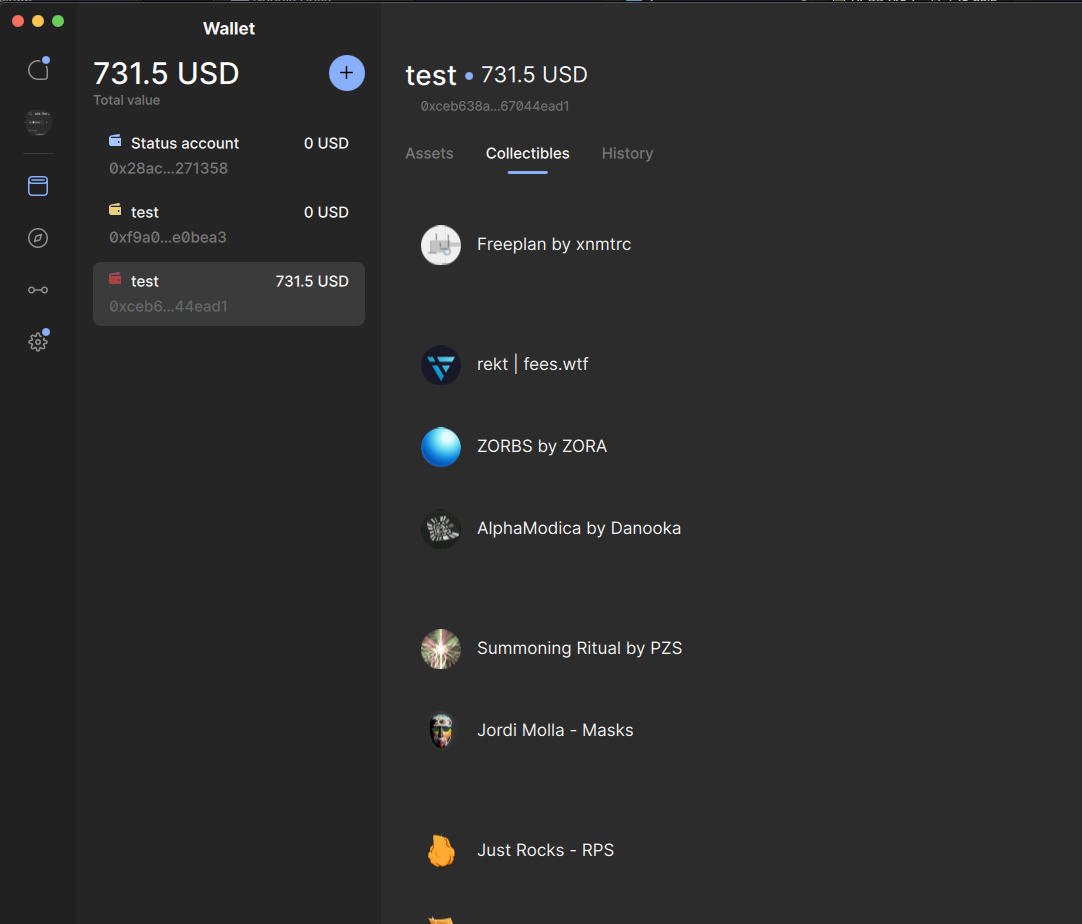This screenshot has height=924, width=1082.
Task: Open the Wallet section icon
Action: point(38,186)
